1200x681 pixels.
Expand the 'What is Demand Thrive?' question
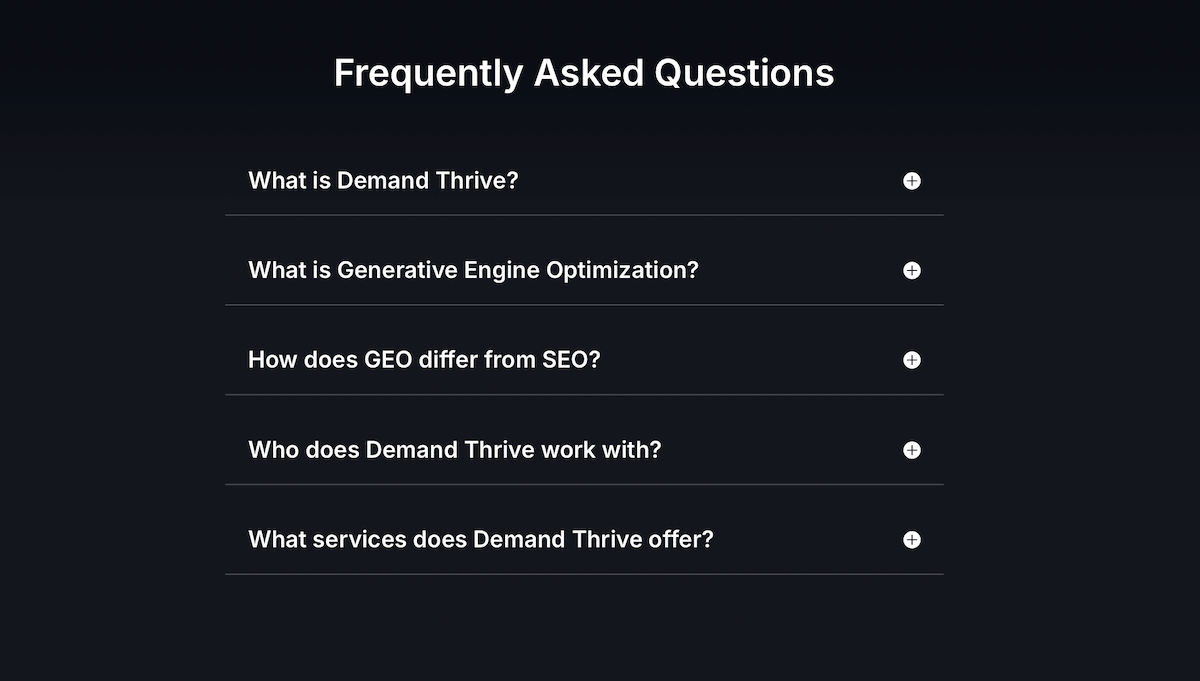tap(383, 181)
